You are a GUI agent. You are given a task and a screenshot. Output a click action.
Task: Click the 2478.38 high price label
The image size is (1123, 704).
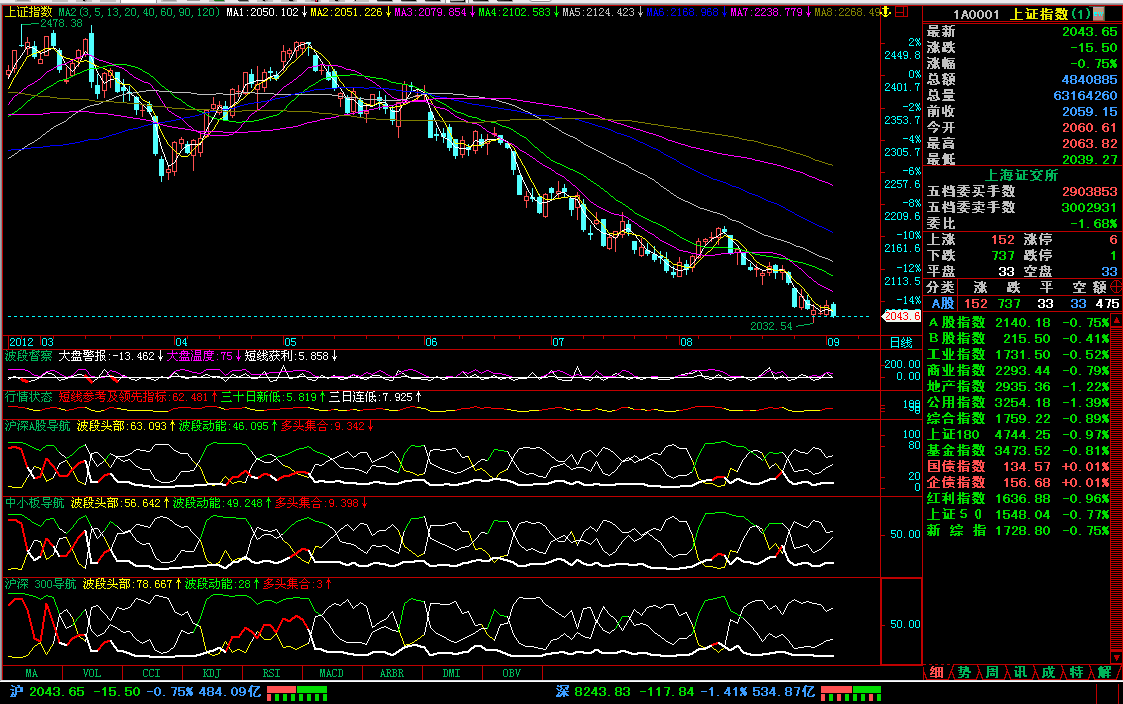[x=62, y=23]
